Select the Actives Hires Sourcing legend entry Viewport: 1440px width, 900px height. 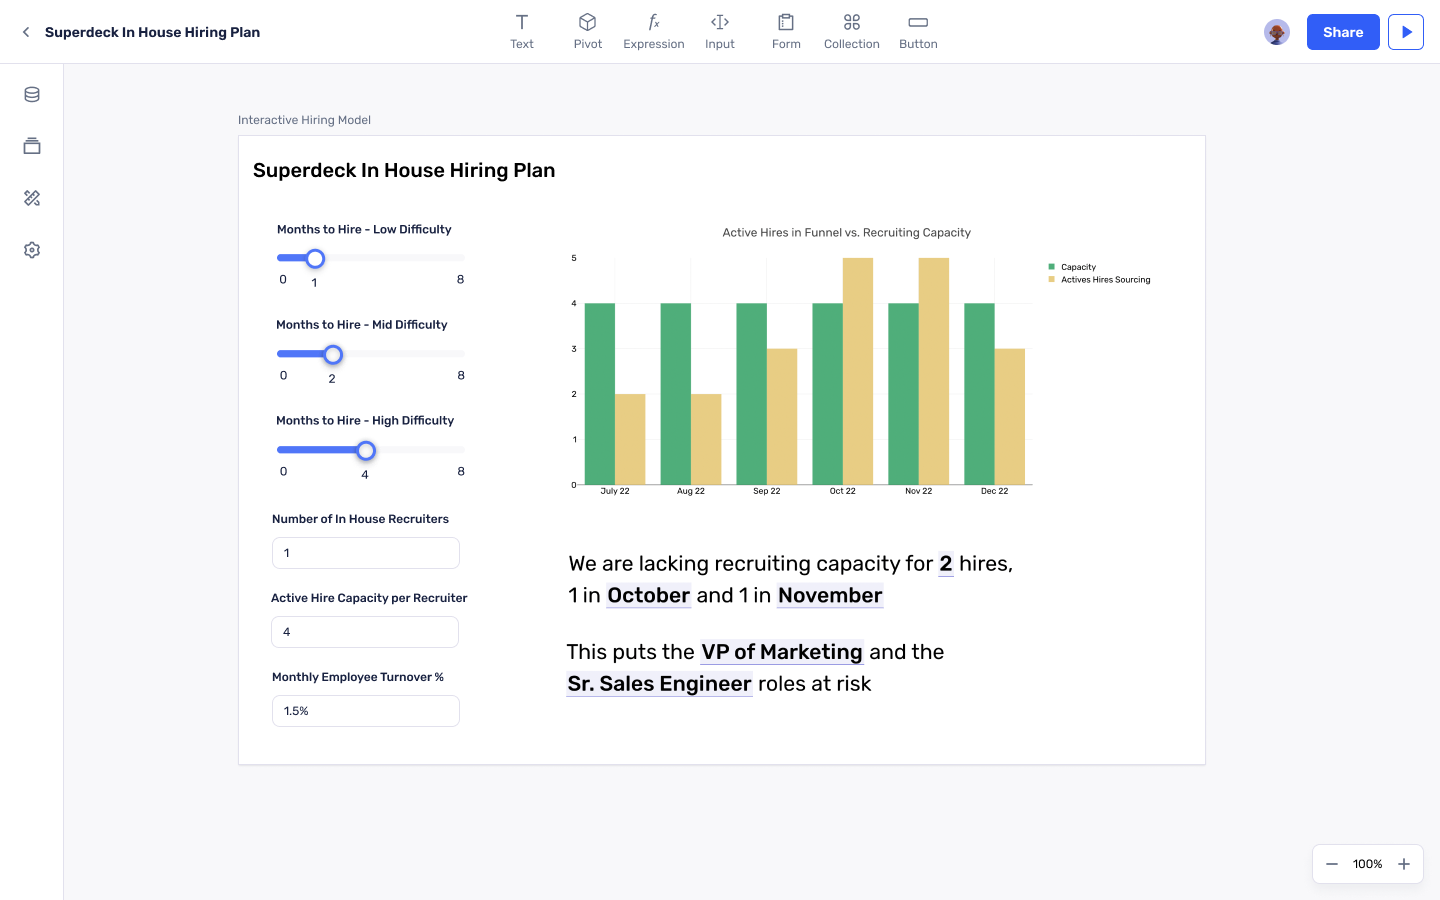pos(1099,280)
